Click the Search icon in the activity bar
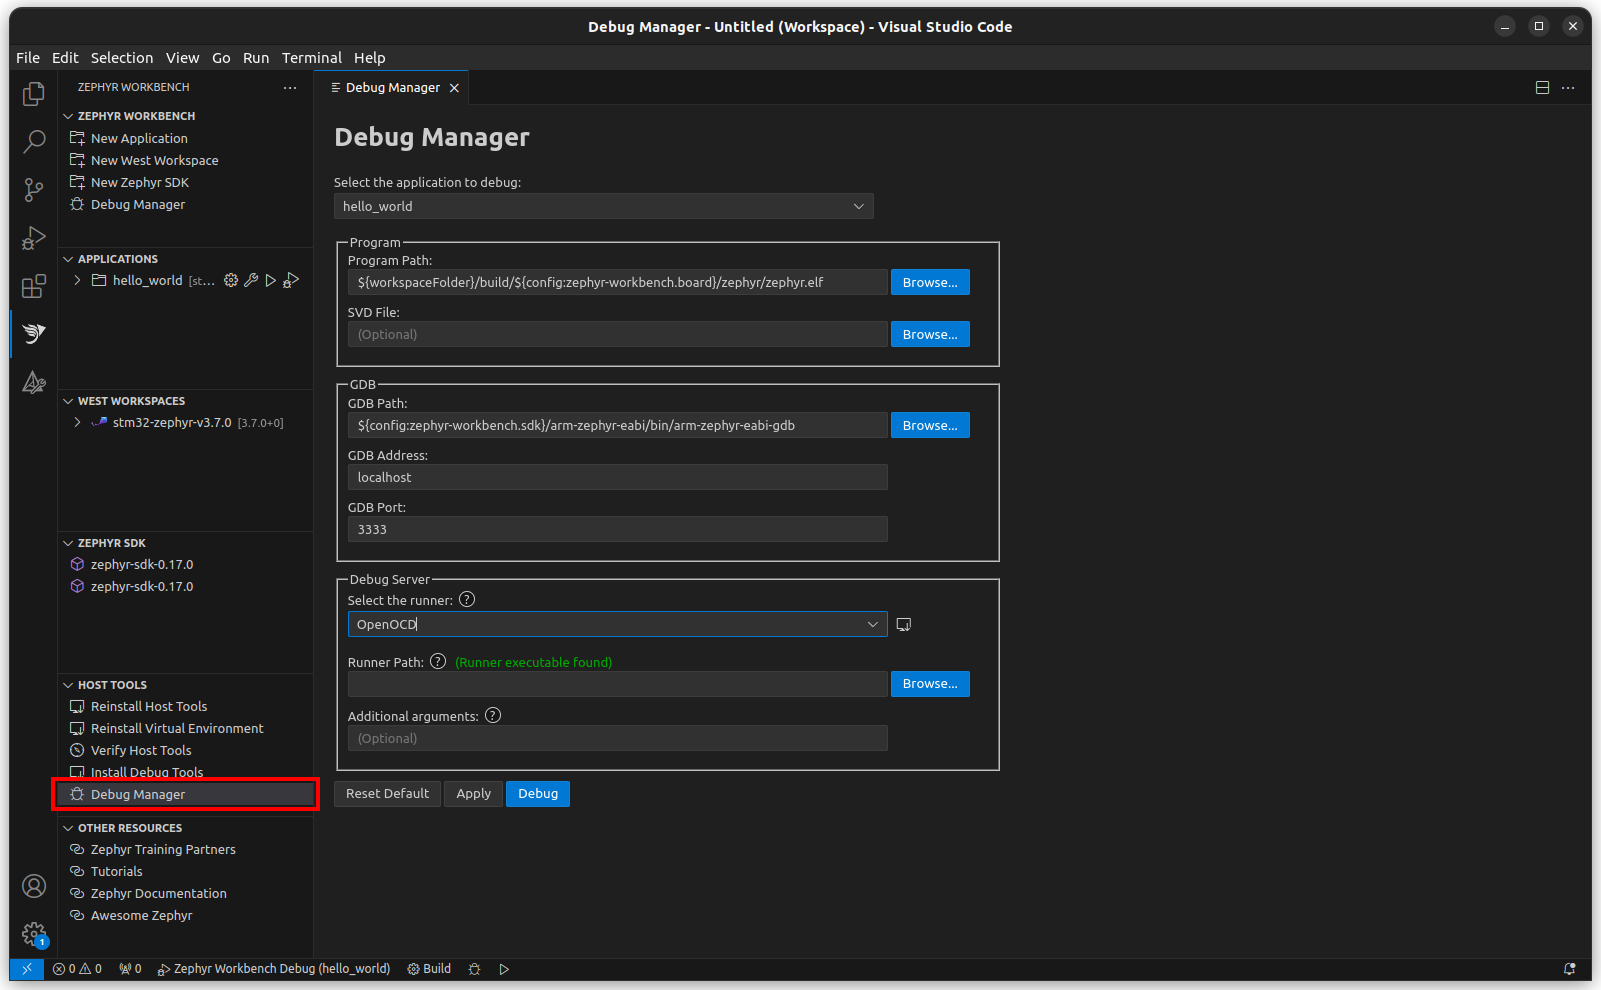The image size is (1601, 990). pos(33,142)
